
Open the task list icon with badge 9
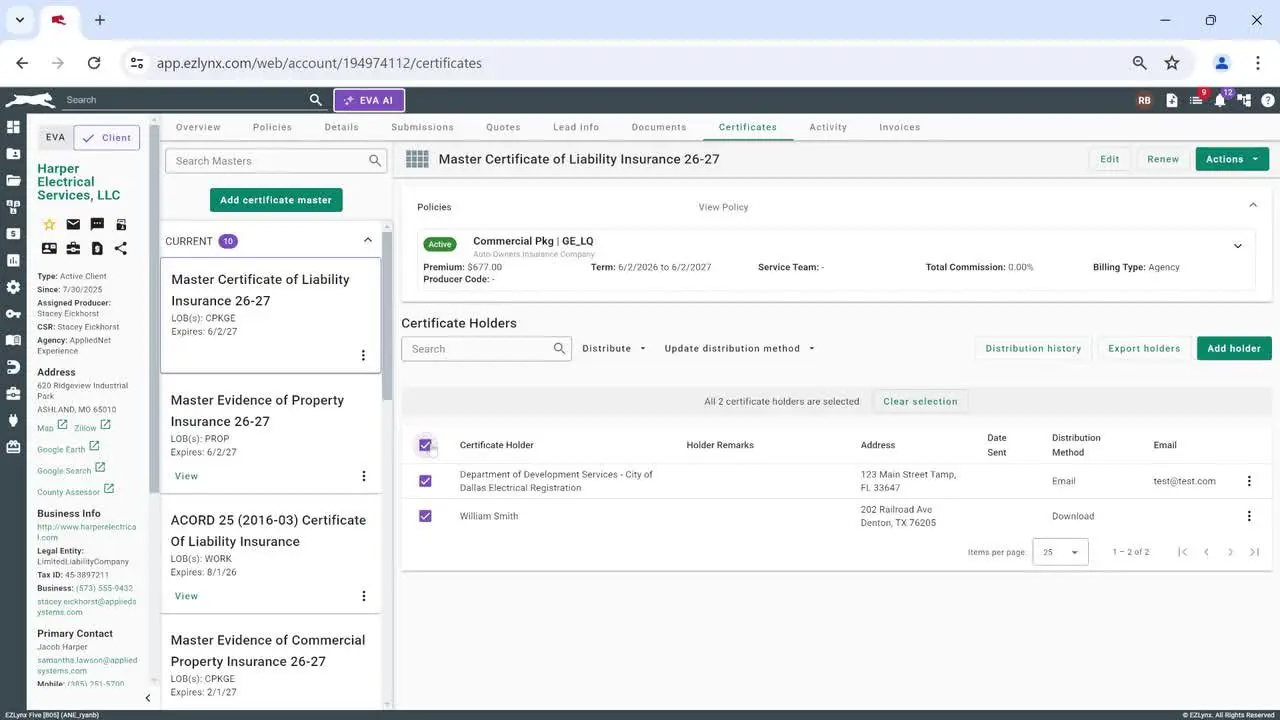tap(1196, 100)
